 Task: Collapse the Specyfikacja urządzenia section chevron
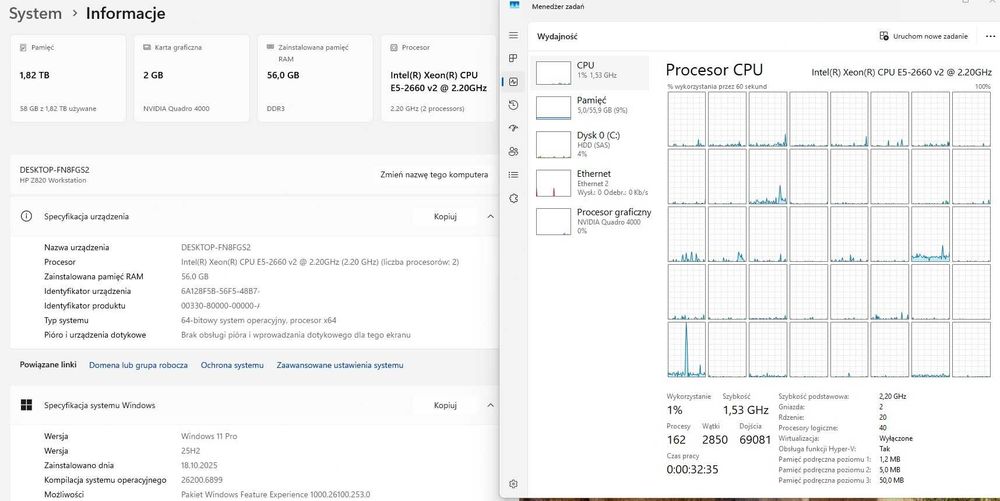(x=490, y=216)
